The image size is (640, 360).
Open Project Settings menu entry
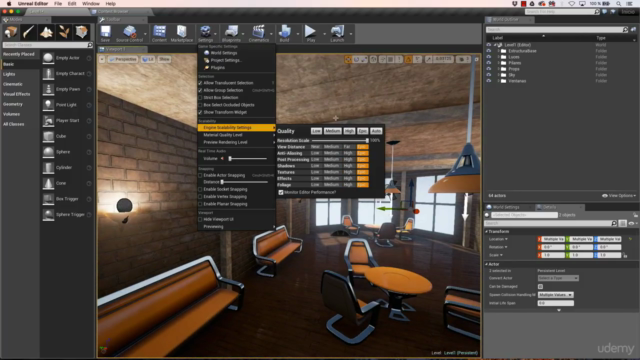222,60
